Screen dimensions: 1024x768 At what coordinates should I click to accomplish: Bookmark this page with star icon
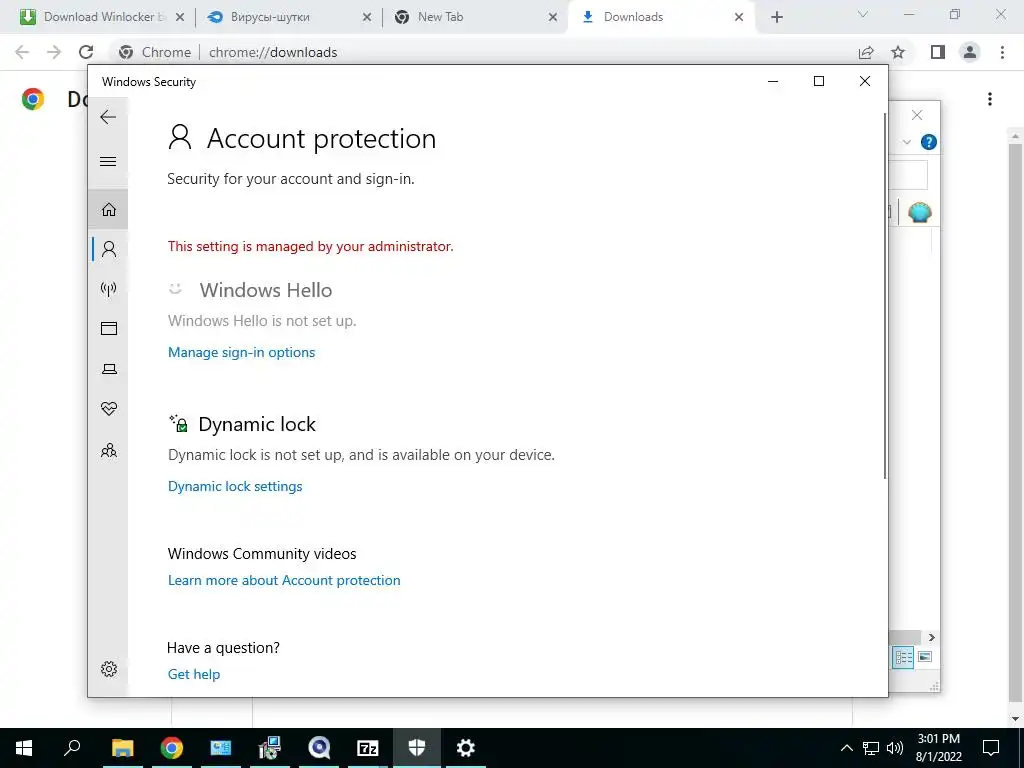[898, 52]
